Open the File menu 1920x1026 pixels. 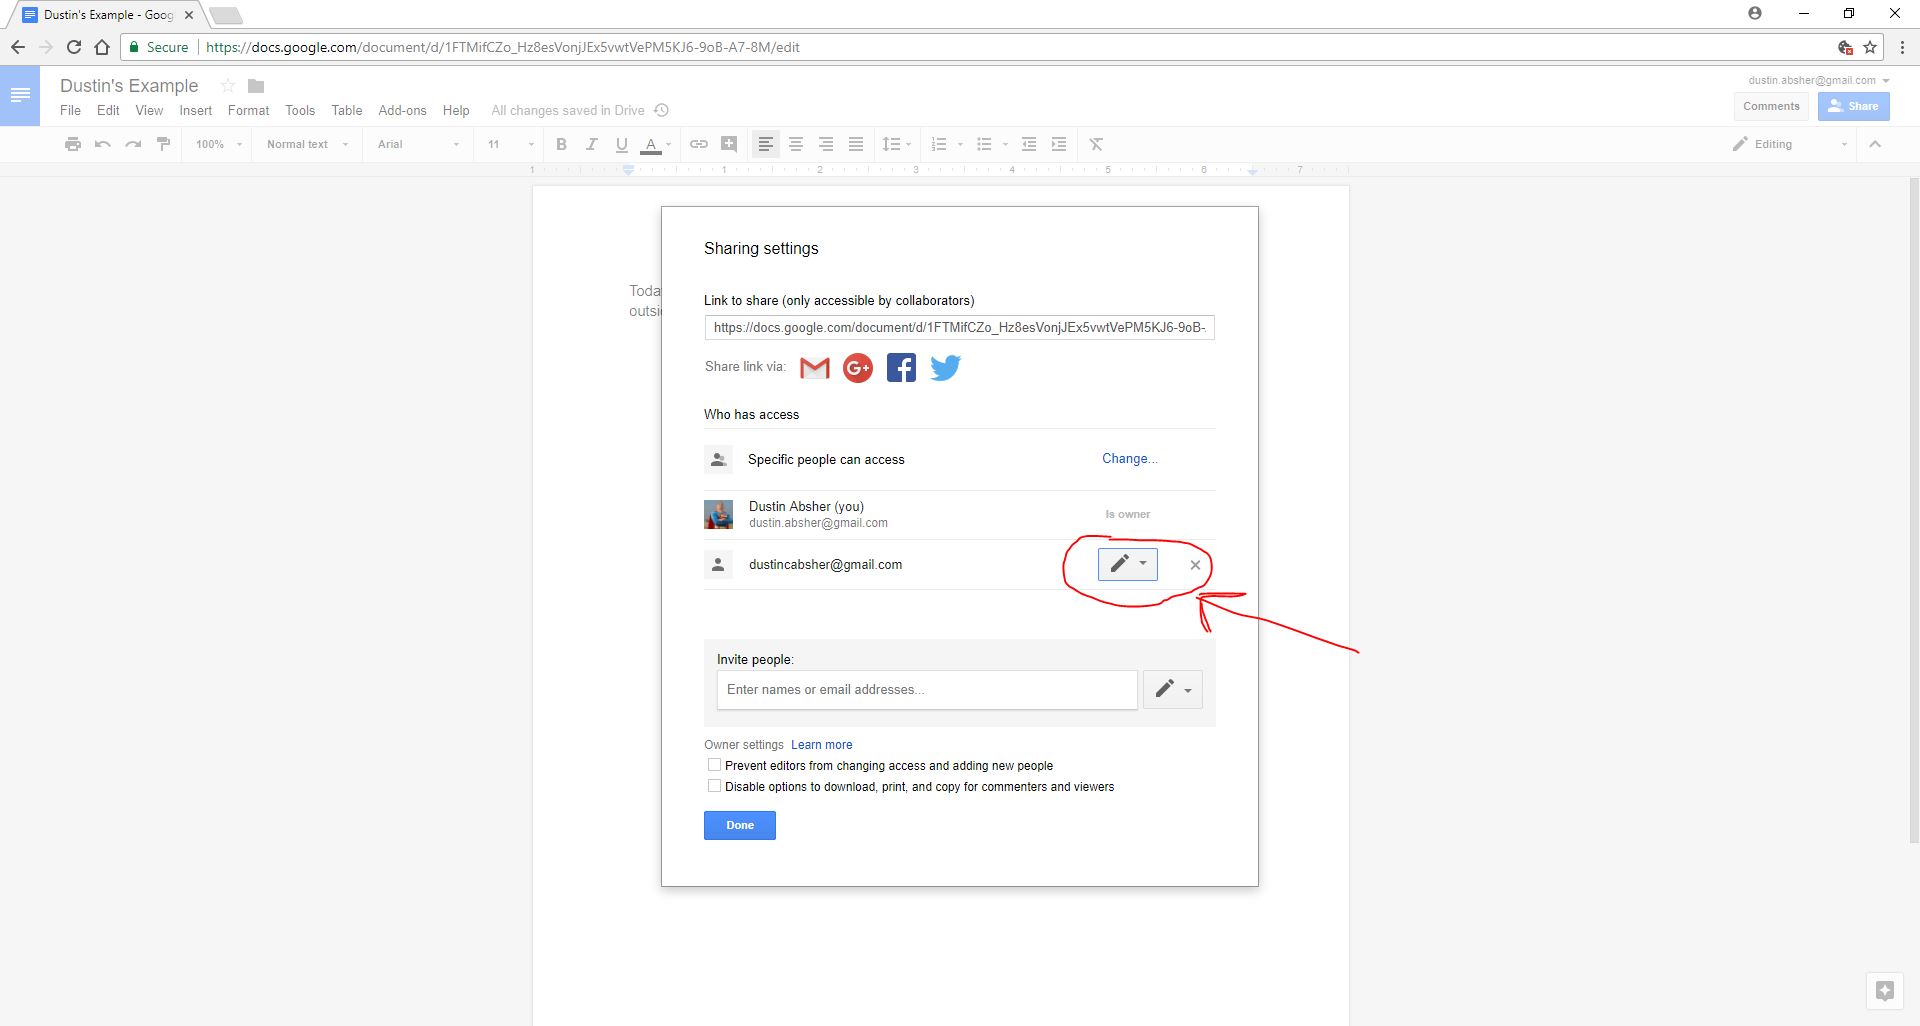tap(70, 110)
